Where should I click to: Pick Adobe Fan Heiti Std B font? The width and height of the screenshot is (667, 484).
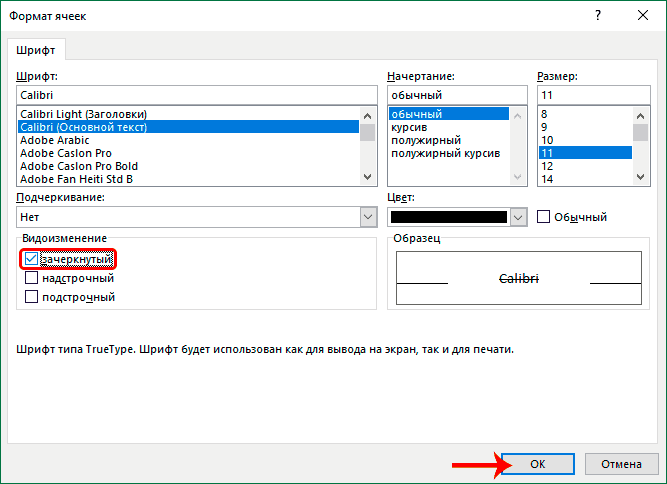point(188,179)
